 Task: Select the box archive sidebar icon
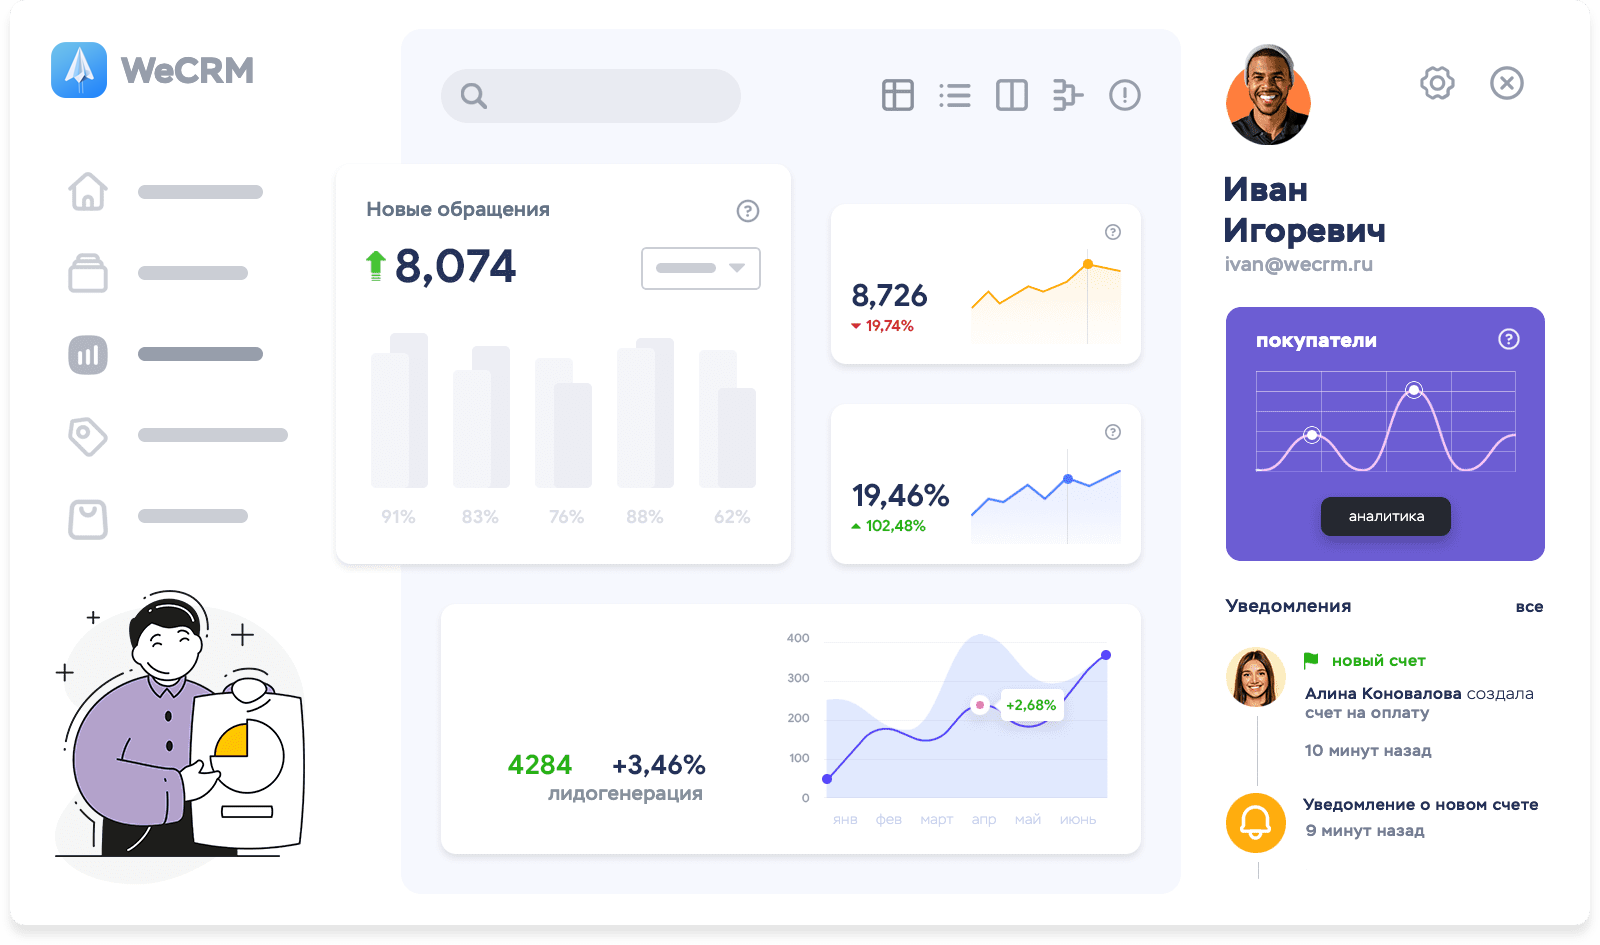[x=88, y=273]
